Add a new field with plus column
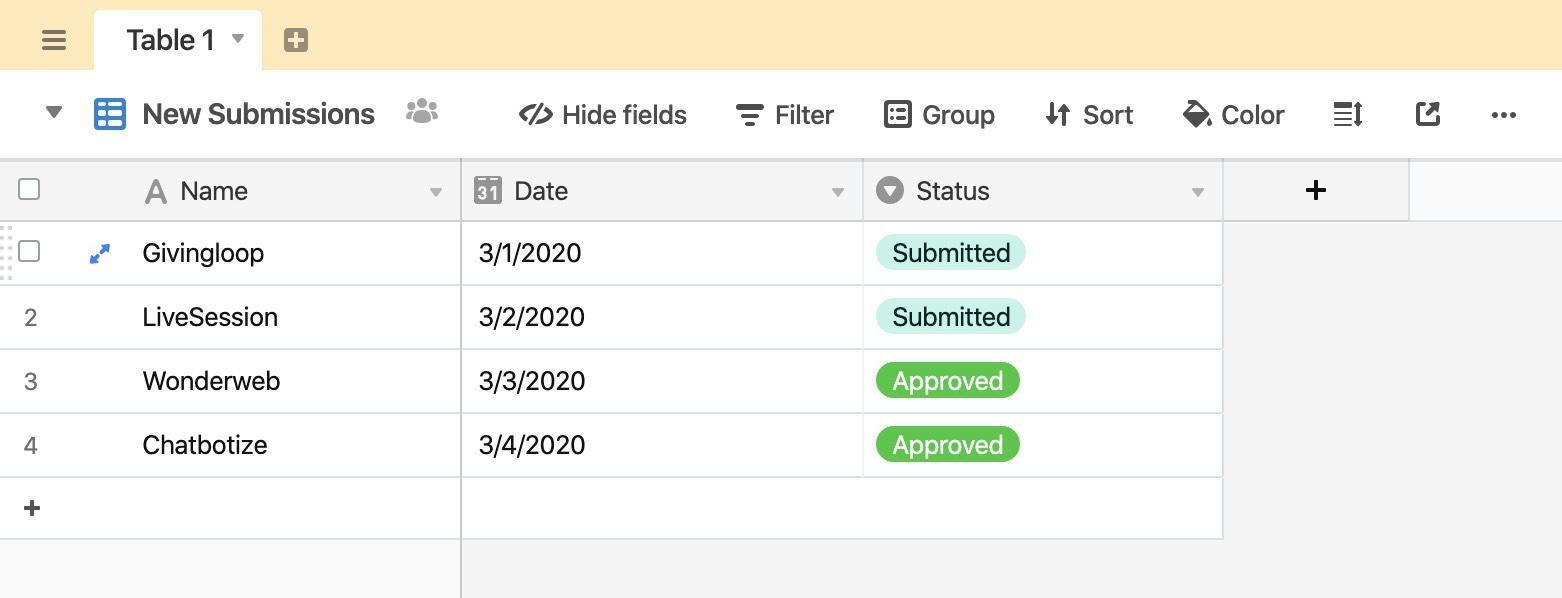 (1316, 190)
